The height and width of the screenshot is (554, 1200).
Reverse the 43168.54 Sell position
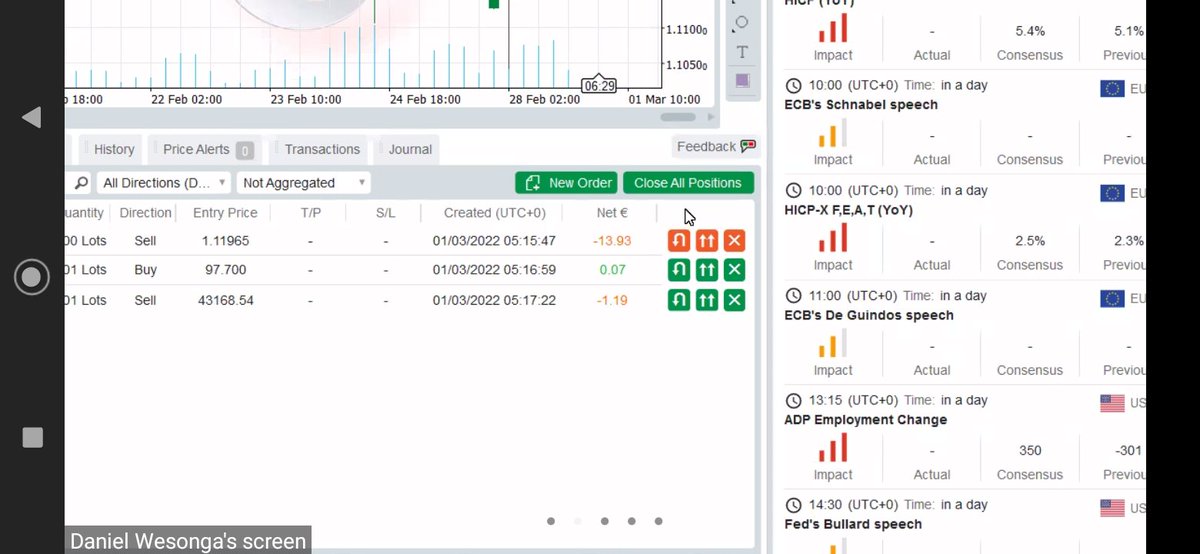(679, 300)
